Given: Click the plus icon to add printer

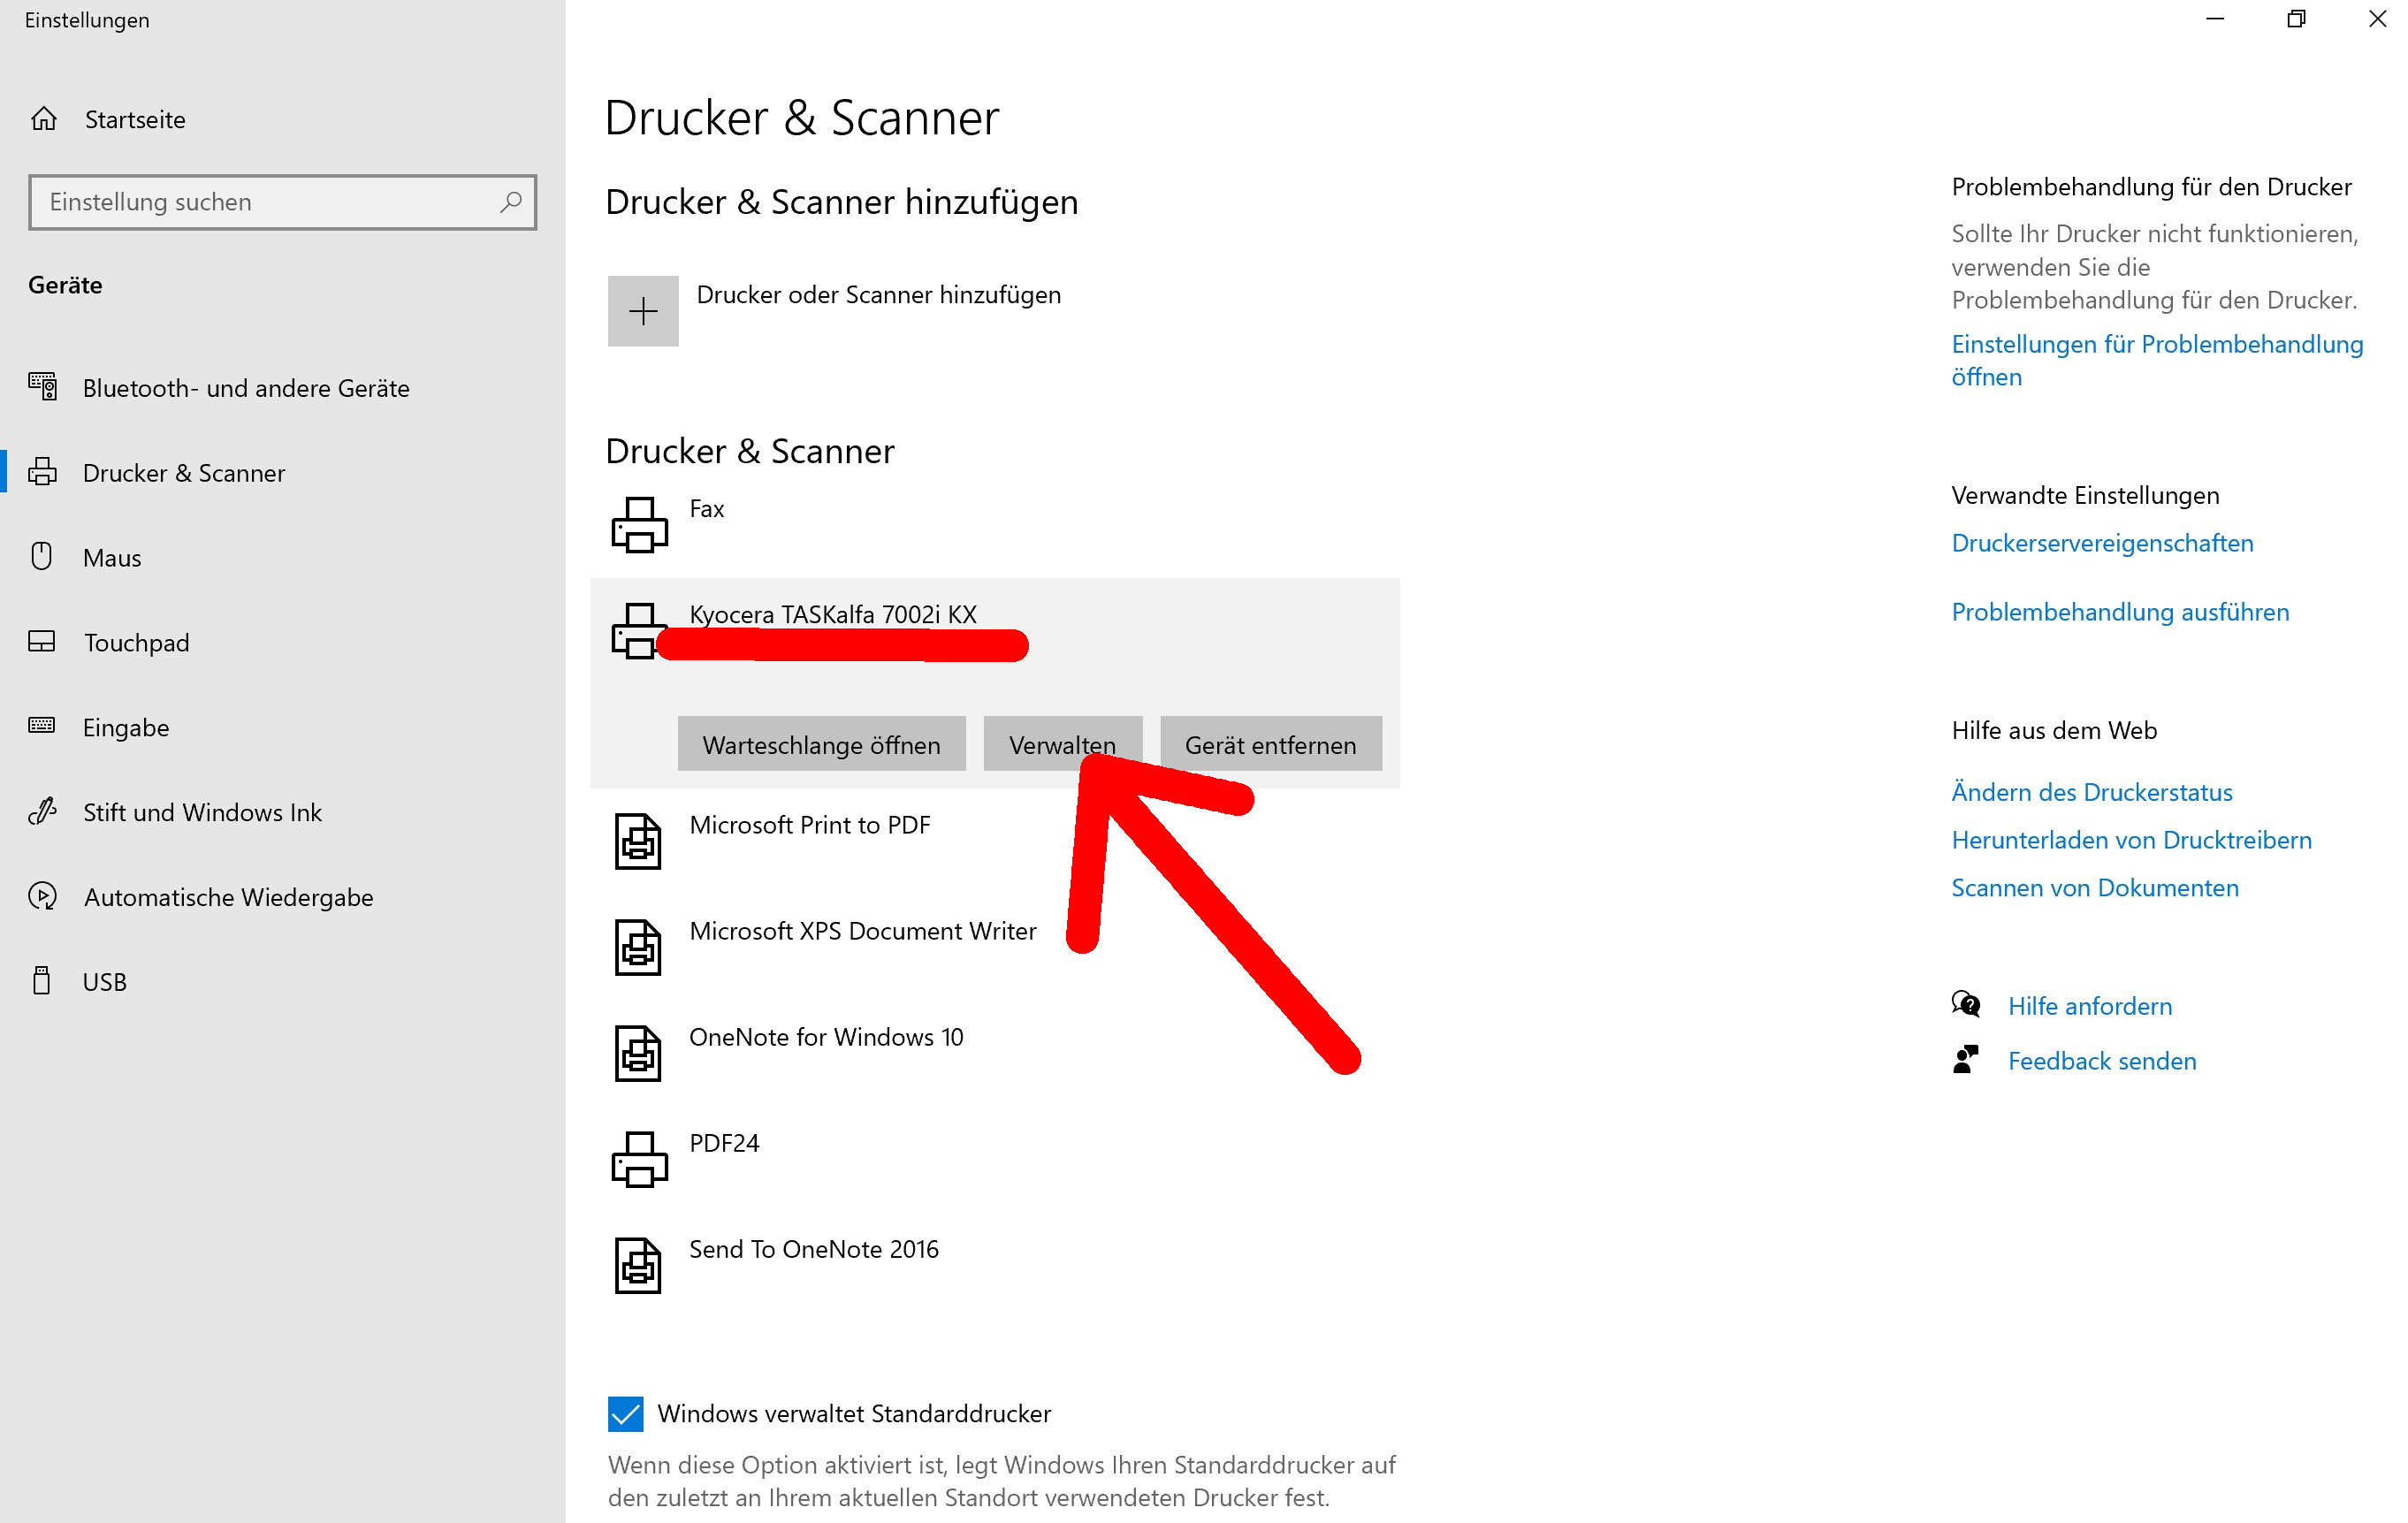Looking at the screenshot, I should 643,311.
